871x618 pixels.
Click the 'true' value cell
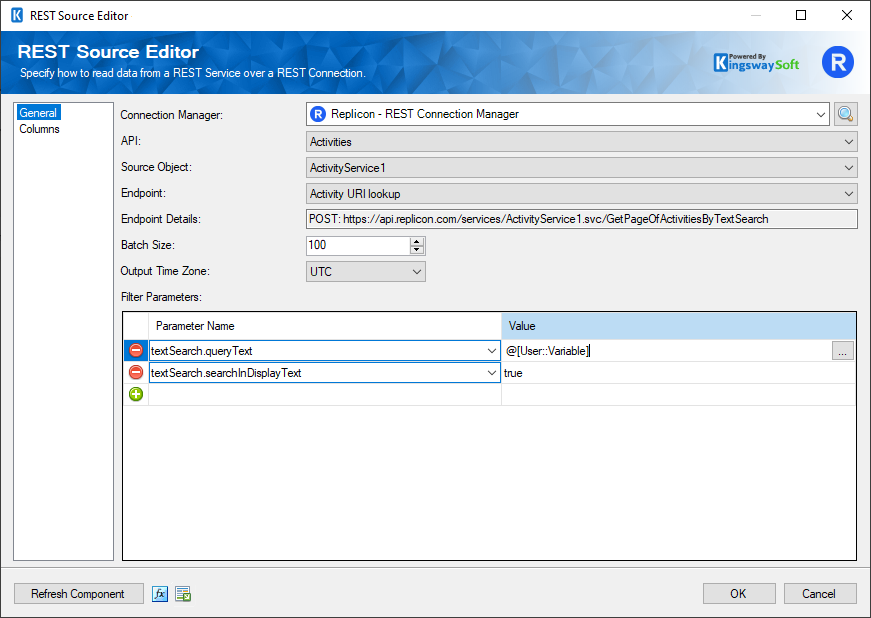pyautogui.click(x=678, y=373)
